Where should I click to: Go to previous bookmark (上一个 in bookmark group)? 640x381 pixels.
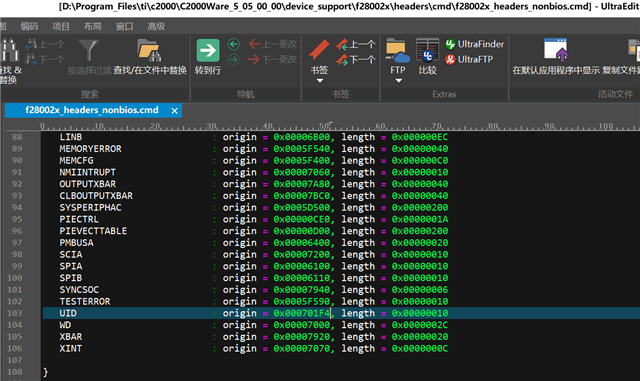point(356,44)
